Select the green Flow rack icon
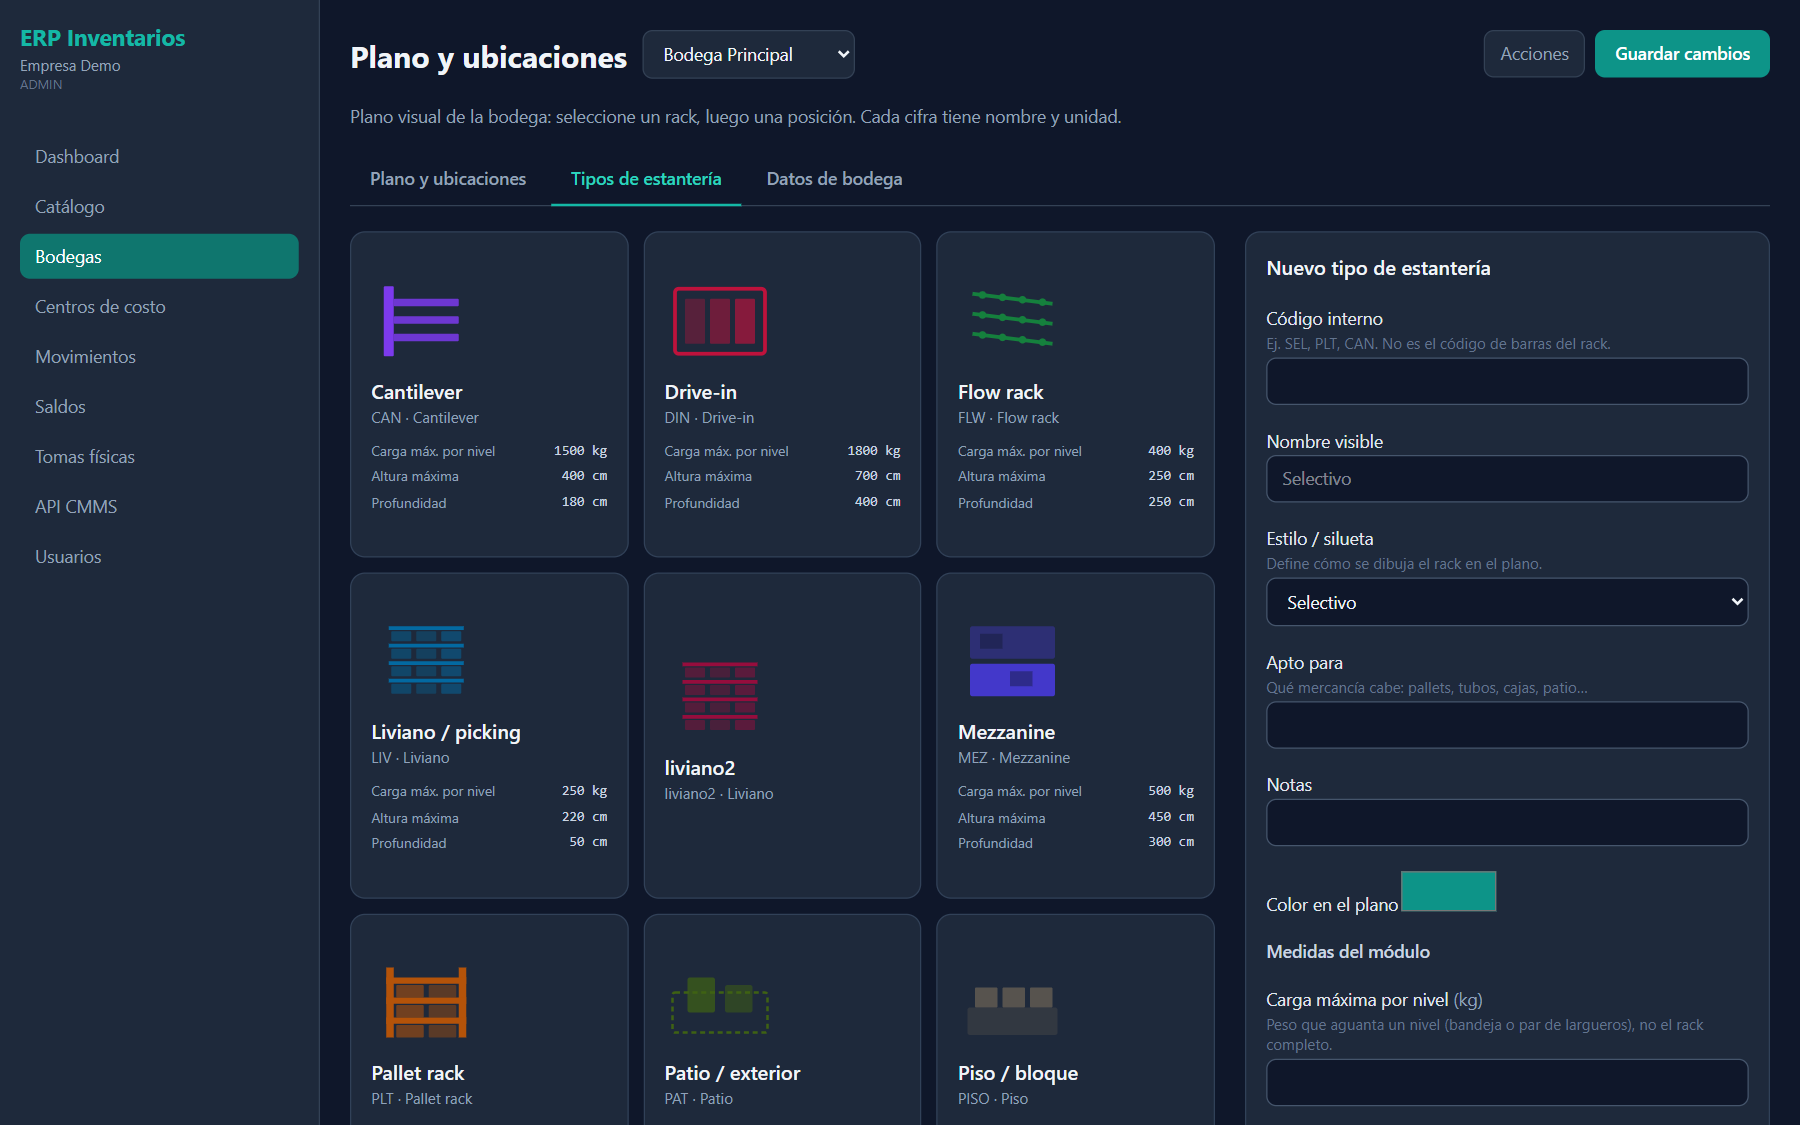 (x=1012, y=319)
